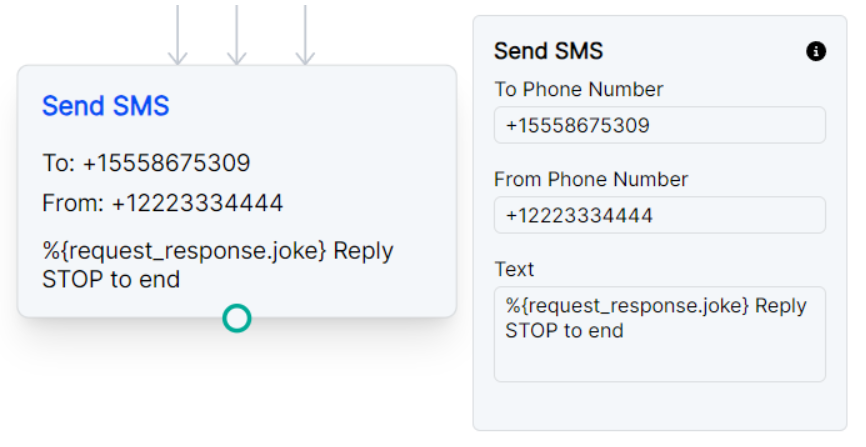
Task: Click the From Phone Number label
Action: coord(591,180)
